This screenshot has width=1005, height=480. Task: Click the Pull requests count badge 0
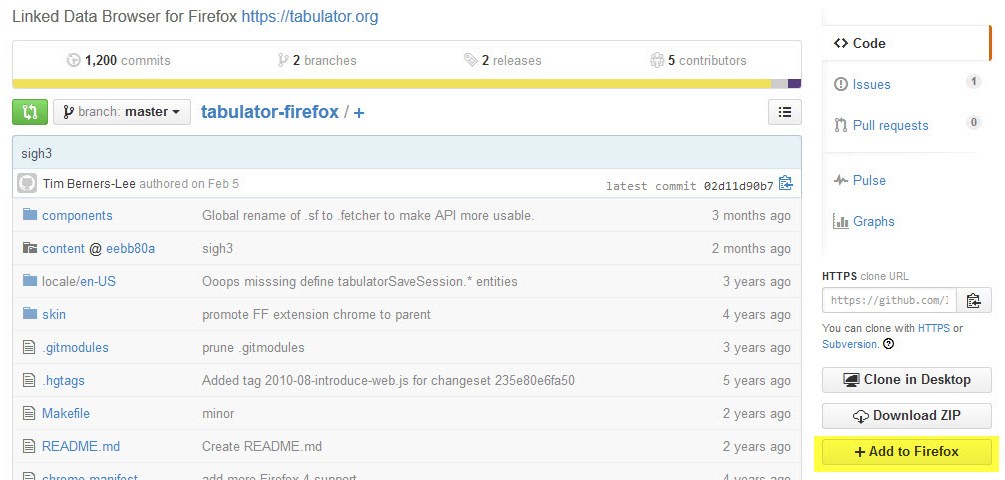point(974,122)
